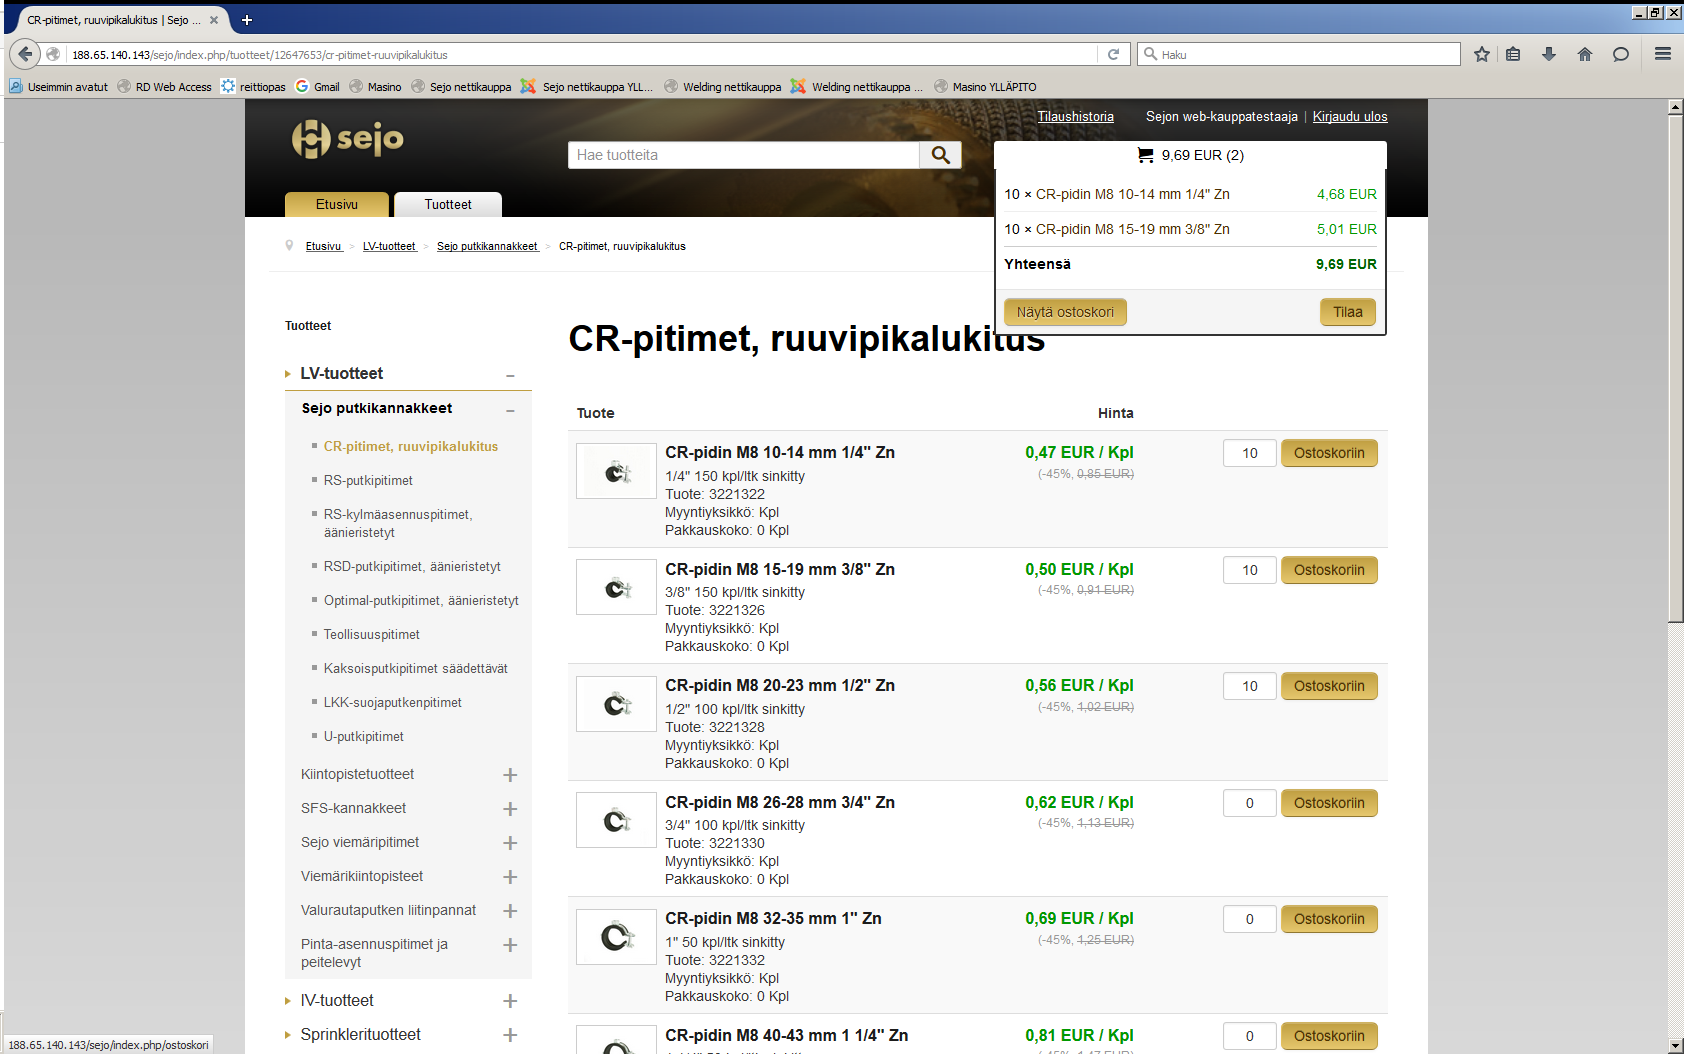Collapse Sejo putkikannakkeet subcategory

pos(510,410)
